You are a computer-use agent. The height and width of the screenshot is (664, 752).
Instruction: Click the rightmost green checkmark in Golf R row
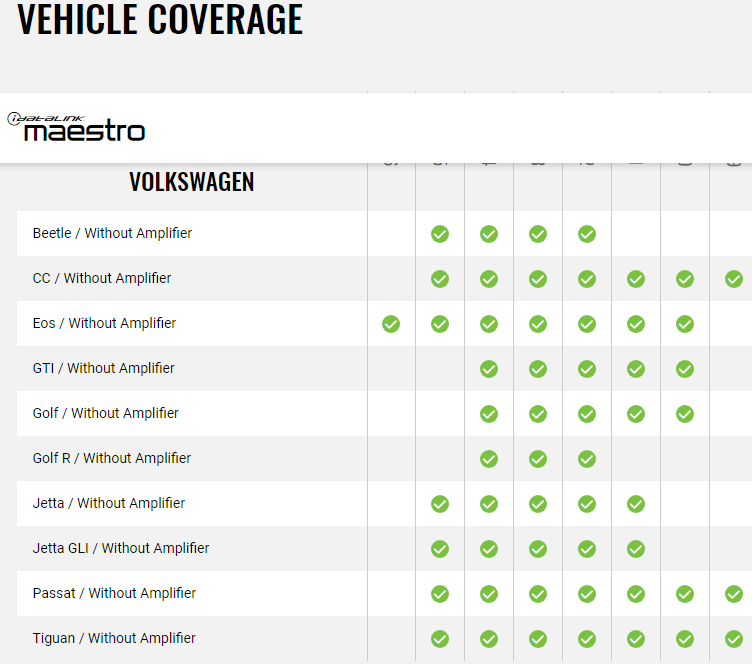point(587,459)
